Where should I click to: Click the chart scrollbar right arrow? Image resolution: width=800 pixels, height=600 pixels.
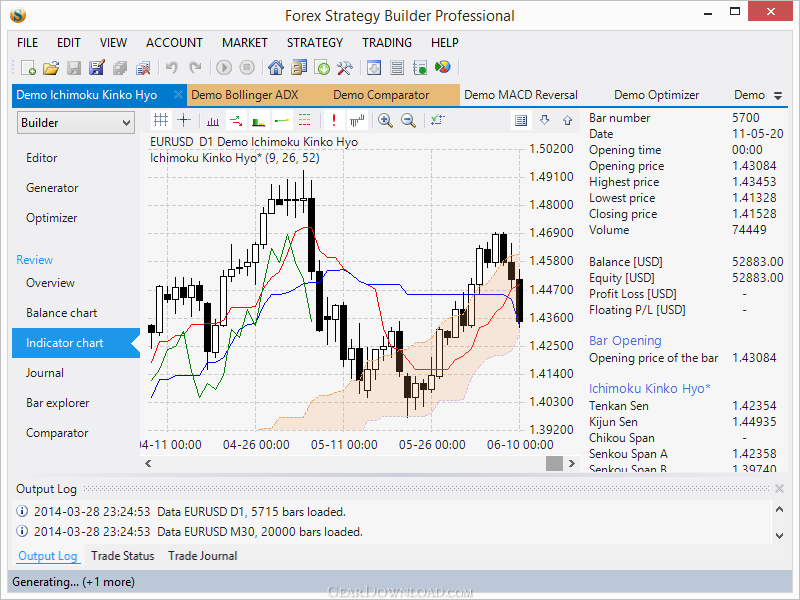(x=572, y=464)
